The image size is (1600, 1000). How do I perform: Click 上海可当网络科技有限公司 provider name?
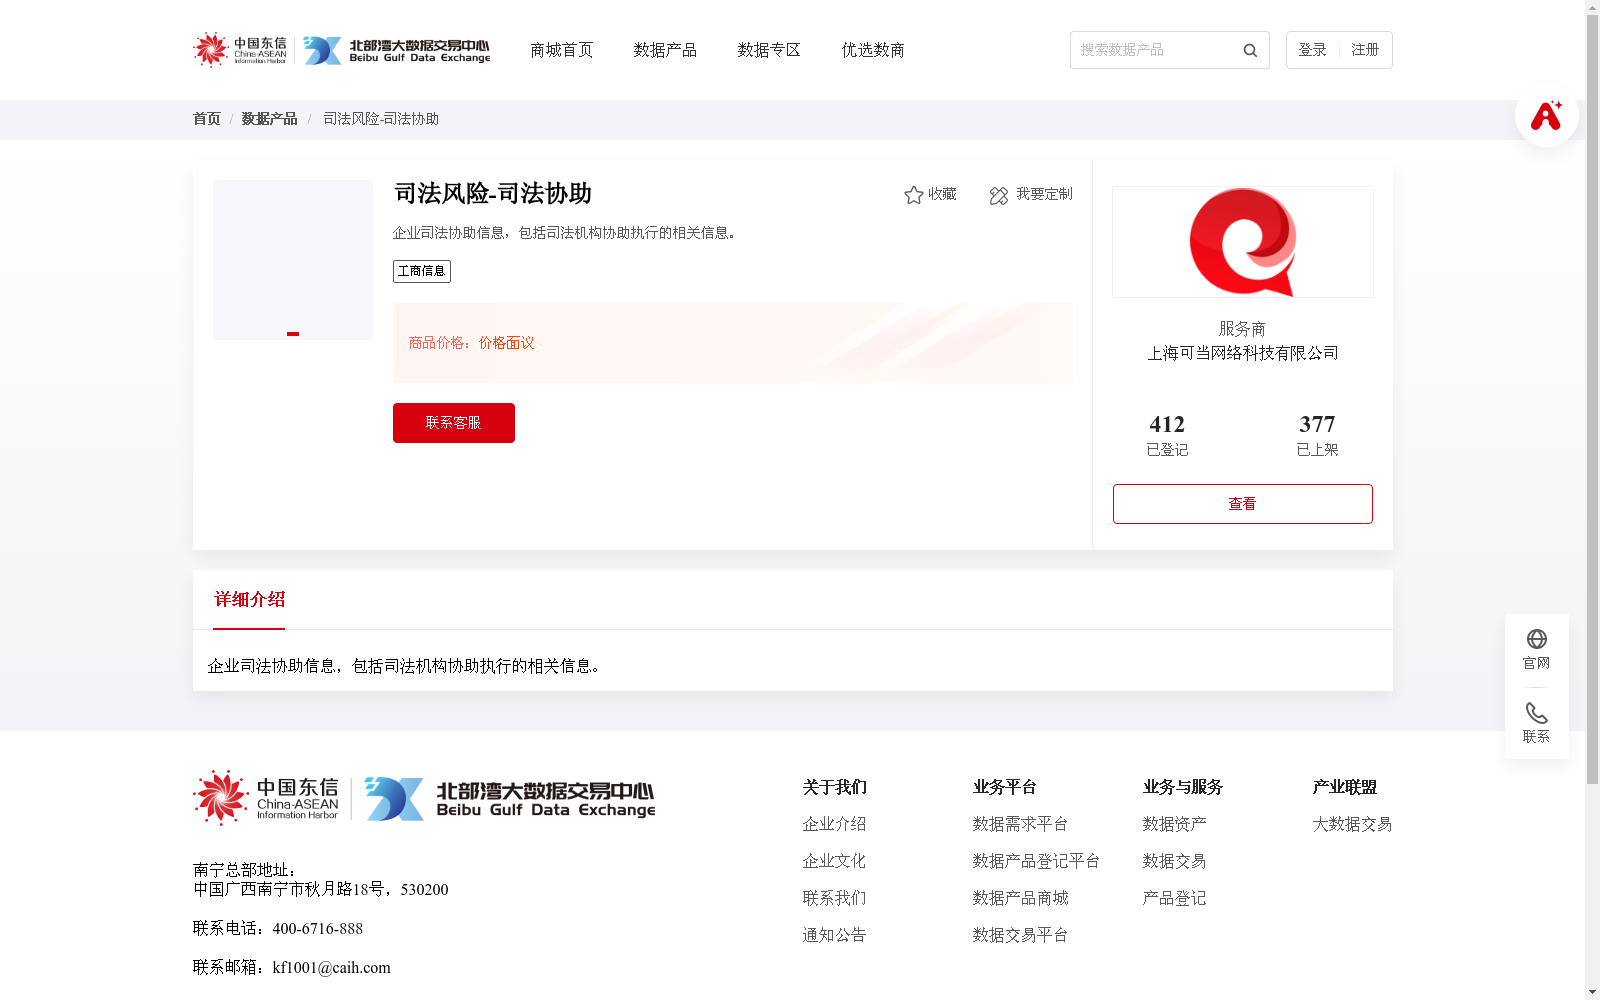point(1243,353)
